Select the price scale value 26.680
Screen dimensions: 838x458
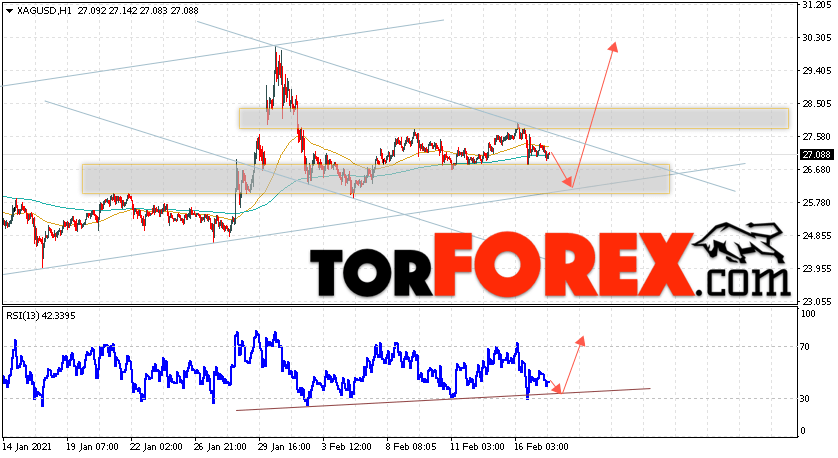tap(816, 170)
